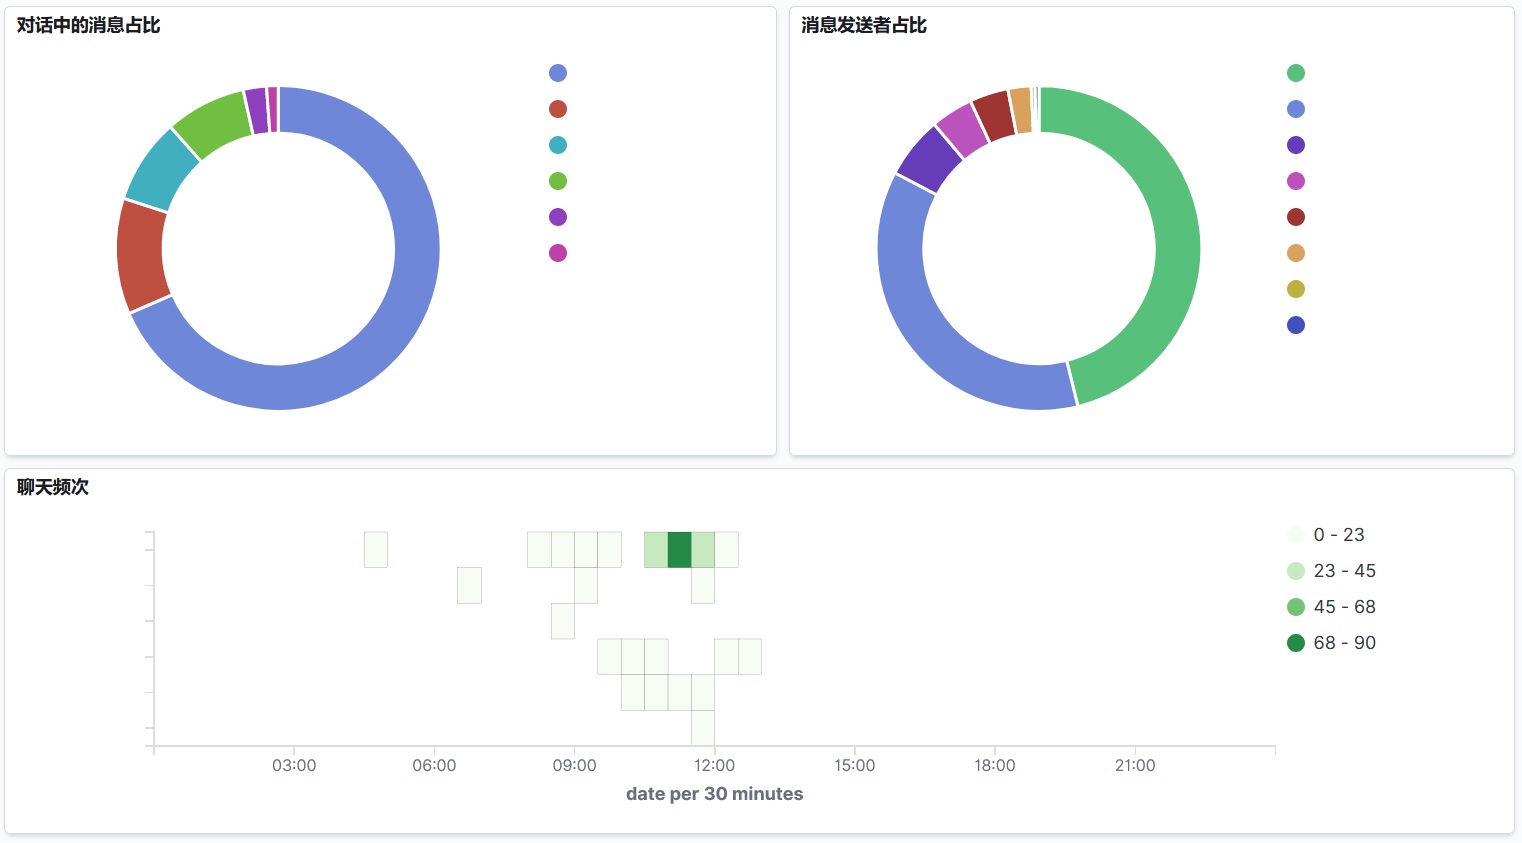This screenshot has width=1522, height=843.
Task: Click the teal legend dot in 对话中的消息占比
Action: pos(558,145)
